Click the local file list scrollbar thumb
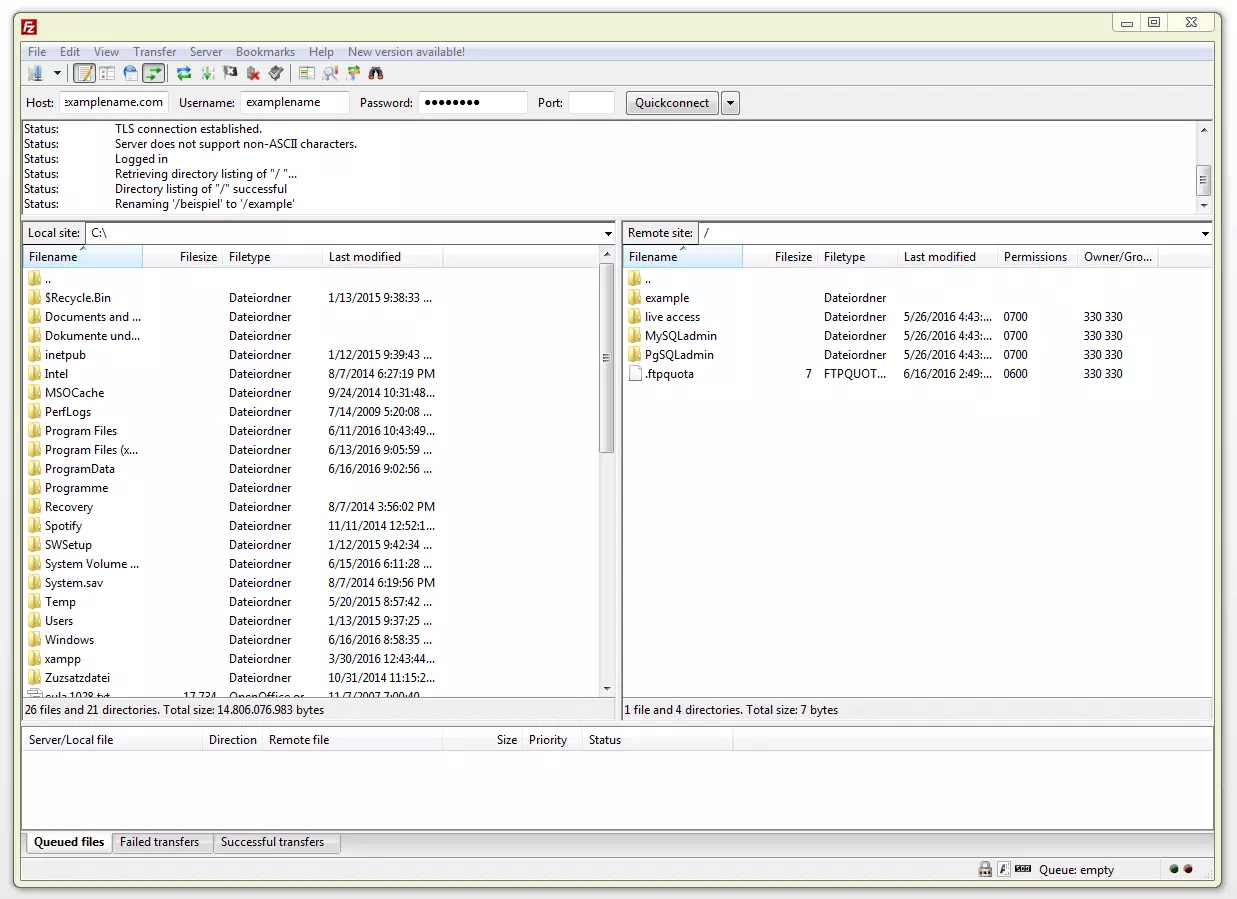 (607, 358)
